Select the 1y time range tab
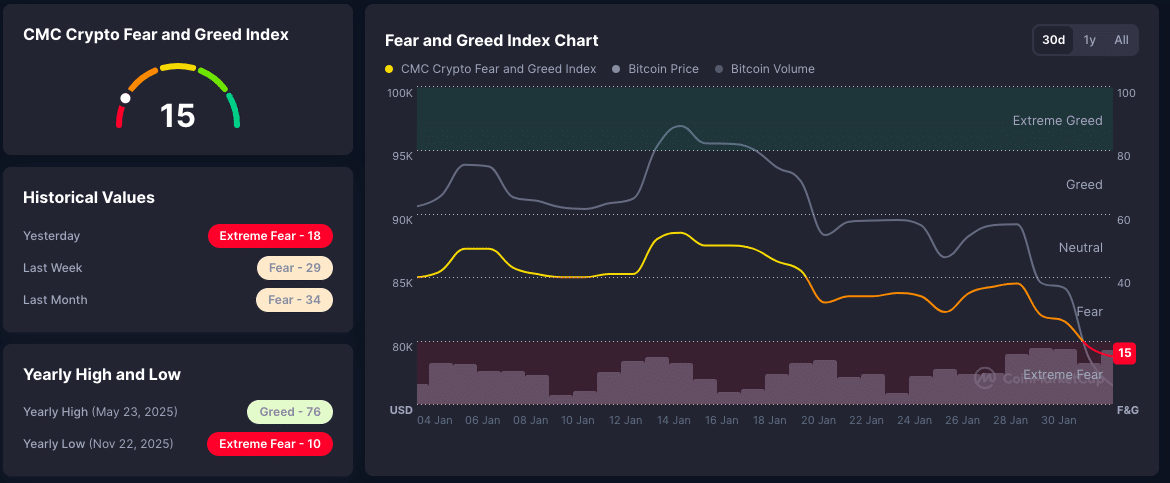The image size is (1170, 483). coord(1090,40)
